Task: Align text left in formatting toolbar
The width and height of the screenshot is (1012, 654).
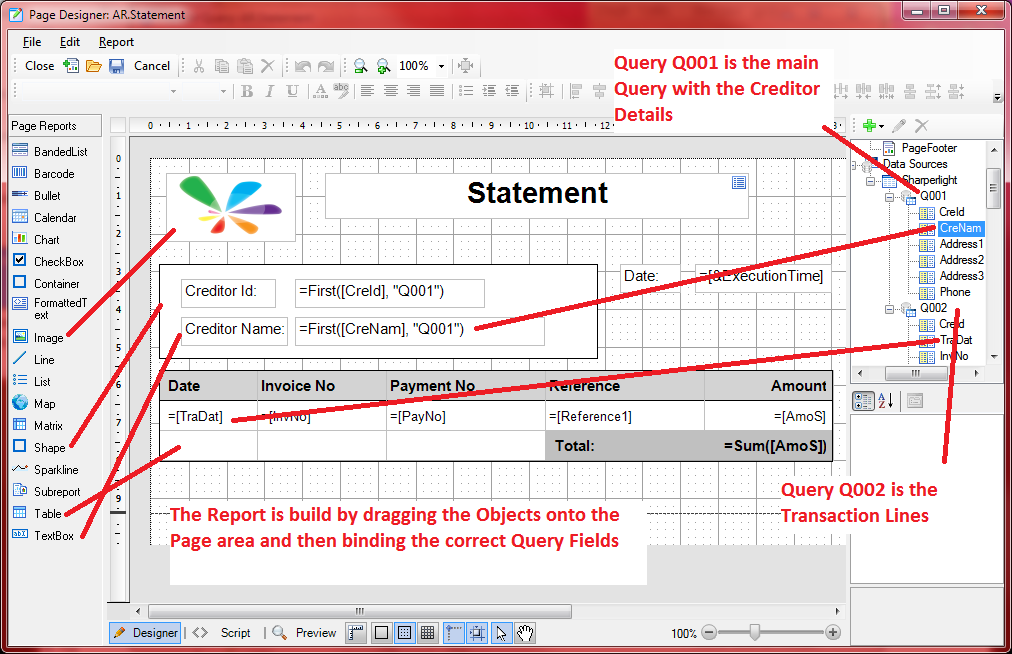Action: tap(367, 91)
